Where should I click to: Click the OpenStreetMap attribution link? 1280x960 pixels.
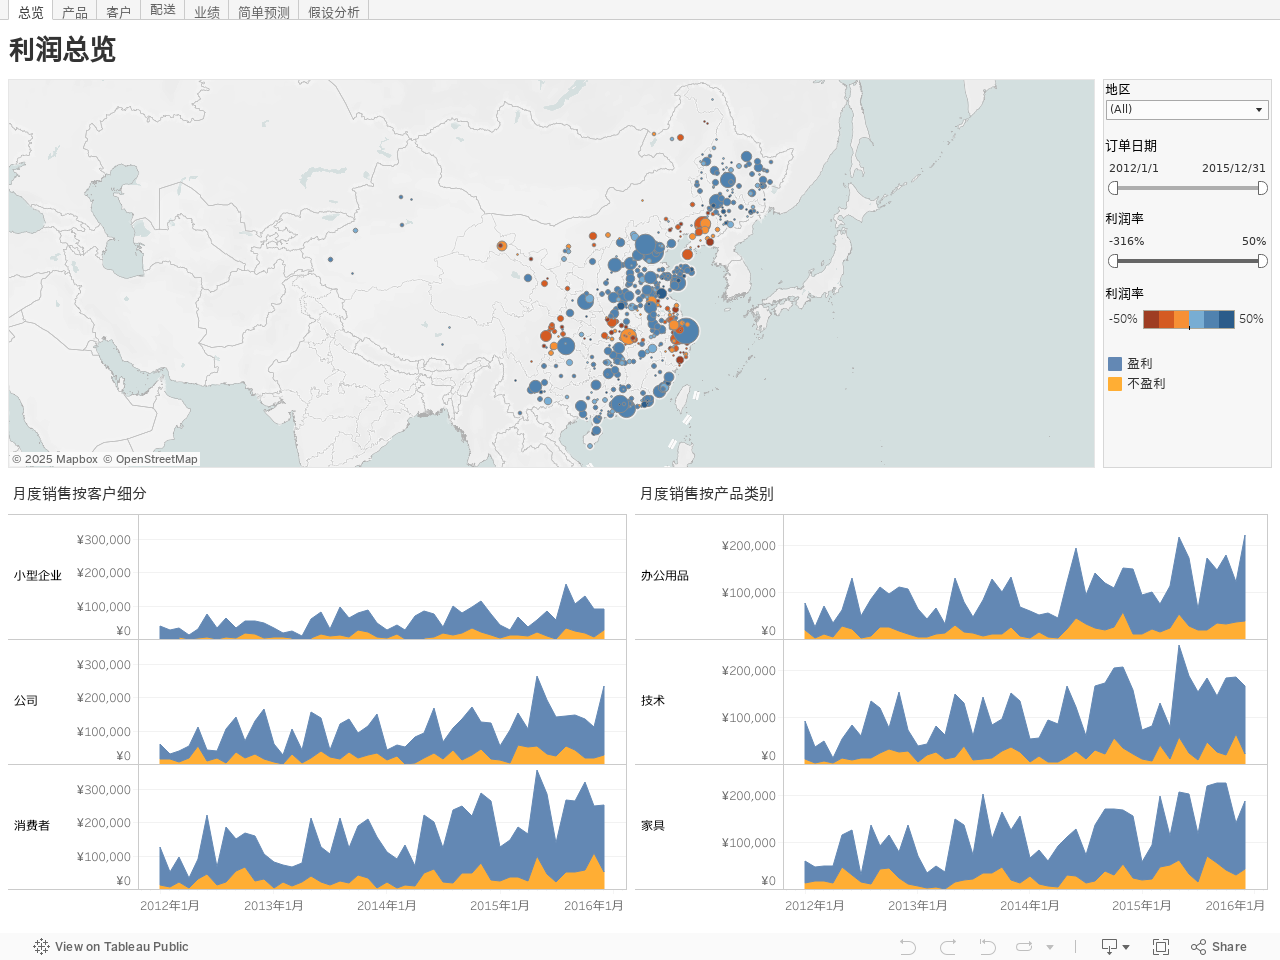pos(150,459)
